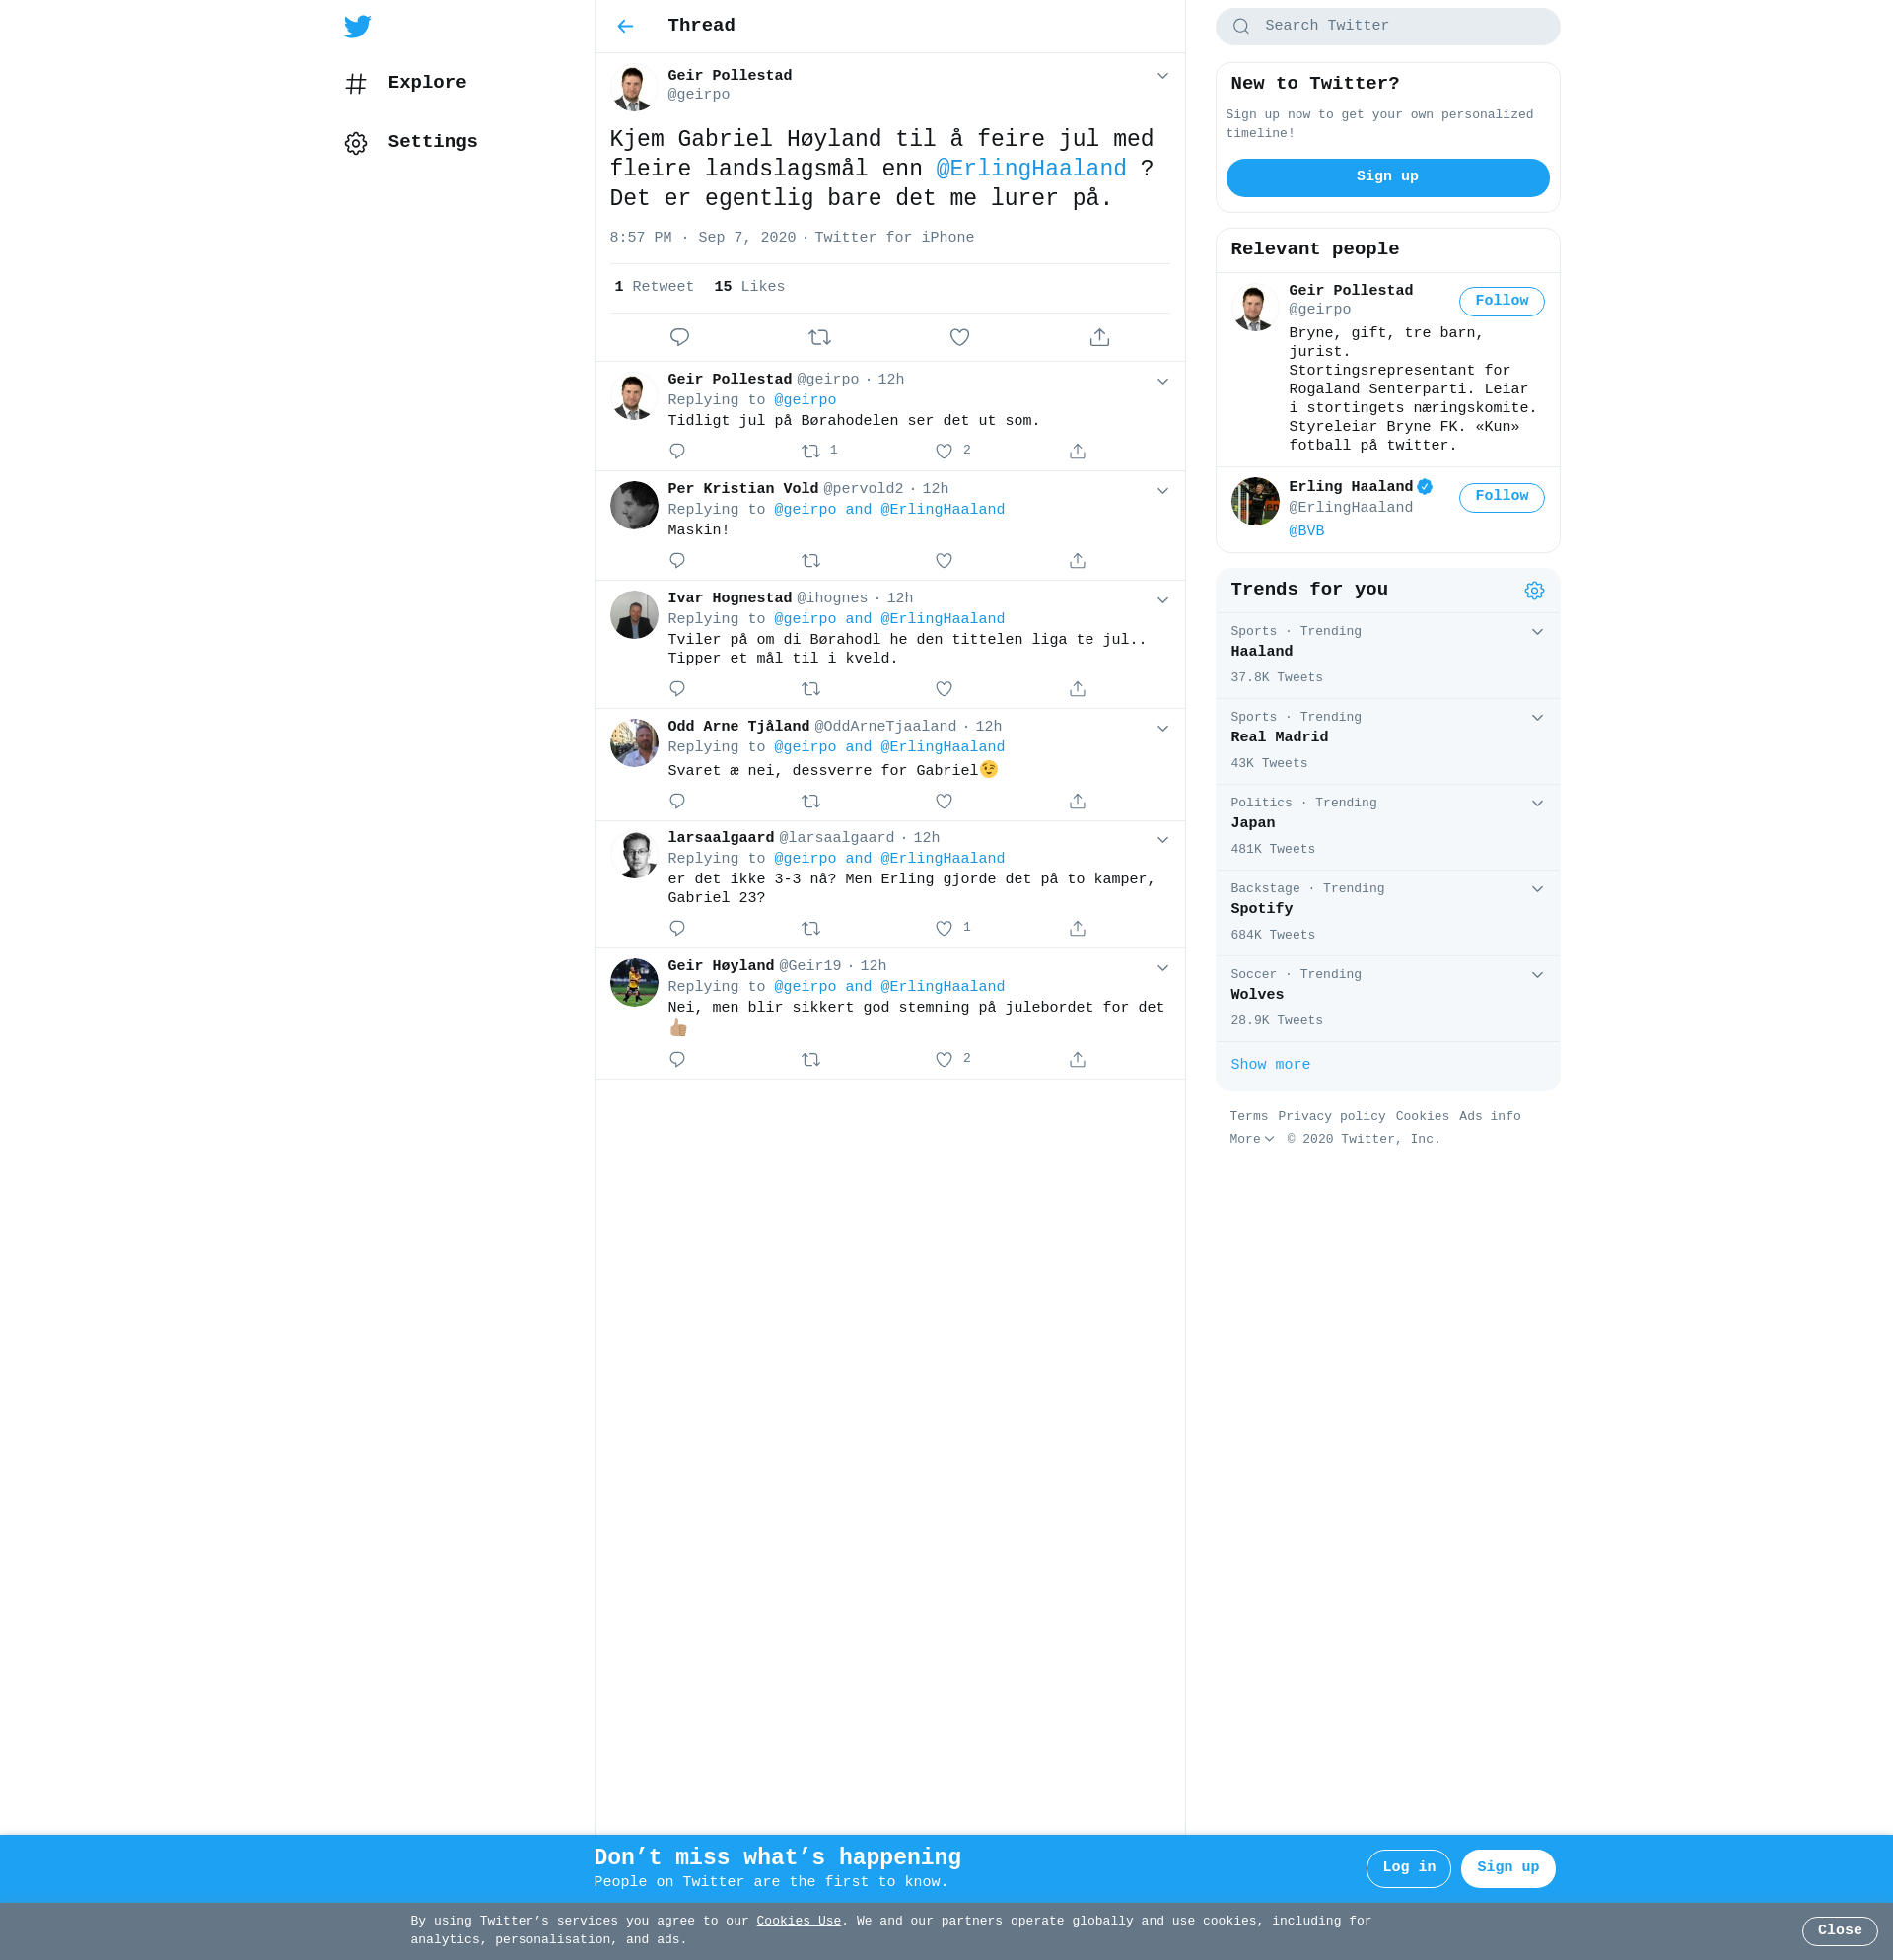Expand options for the Haaland trend

1537,632
